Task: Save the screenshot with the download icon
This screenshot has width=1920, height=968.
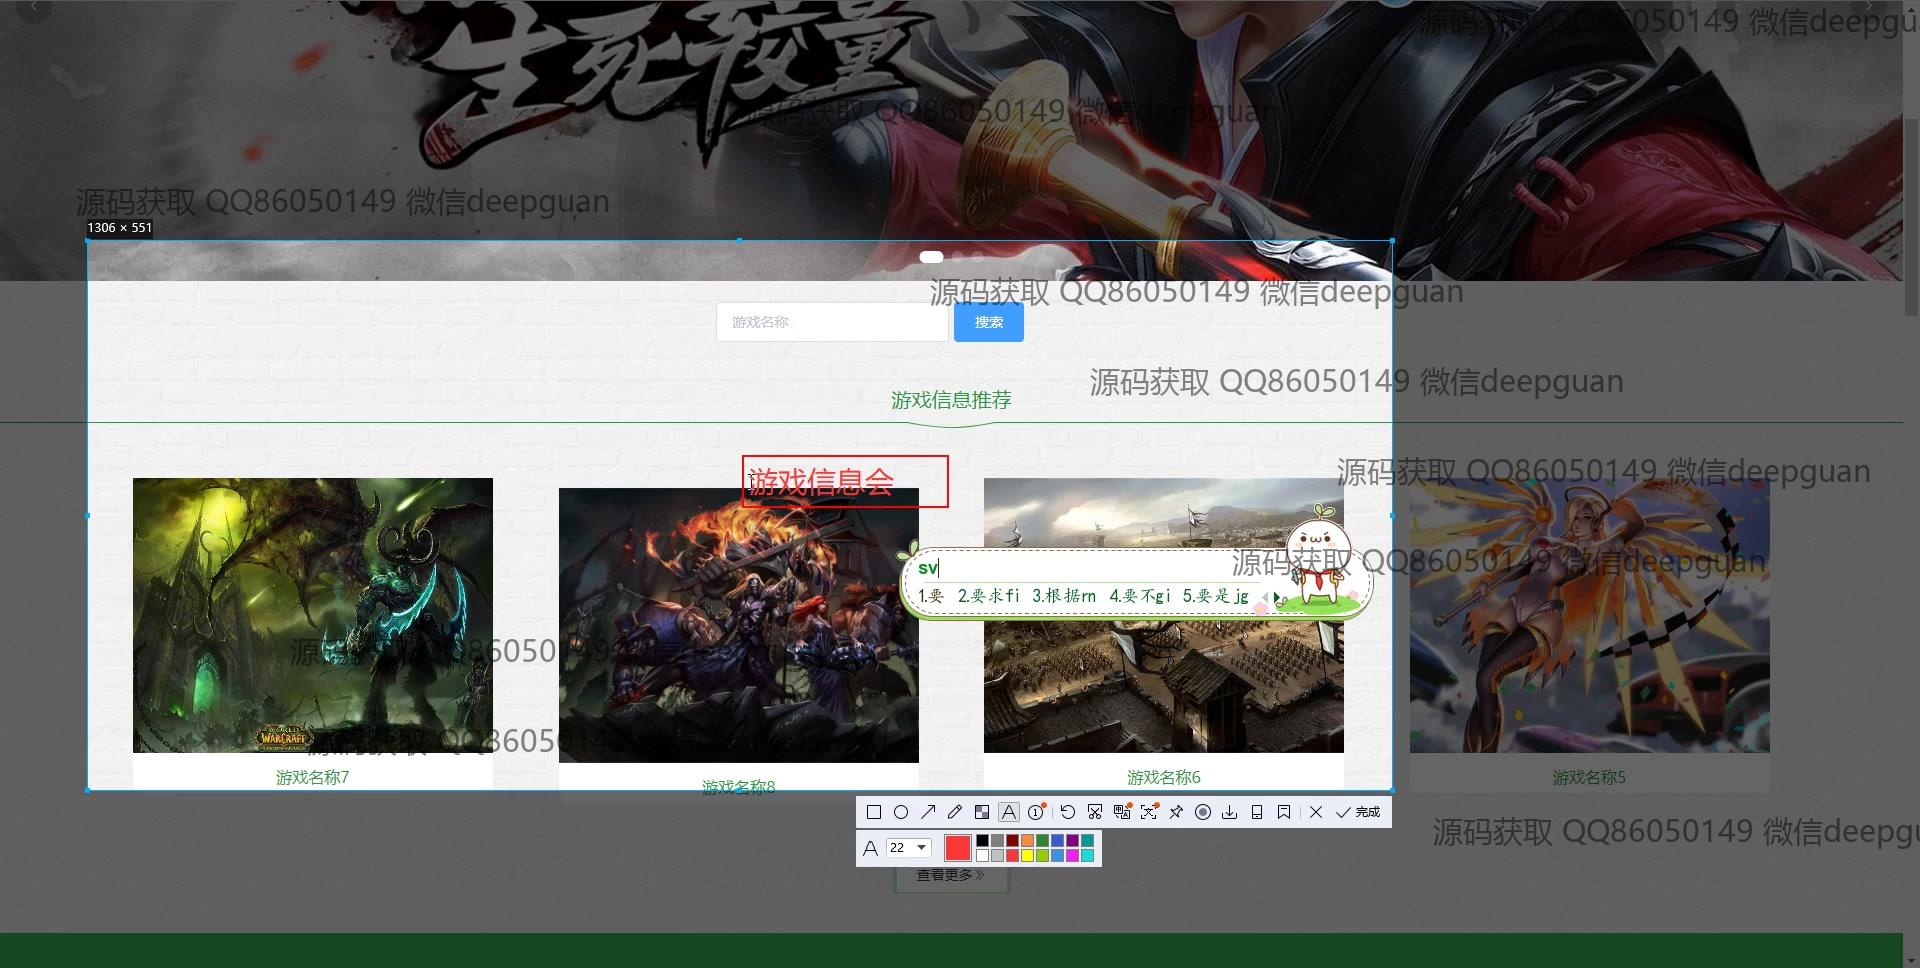Action: coord(1230,812)
